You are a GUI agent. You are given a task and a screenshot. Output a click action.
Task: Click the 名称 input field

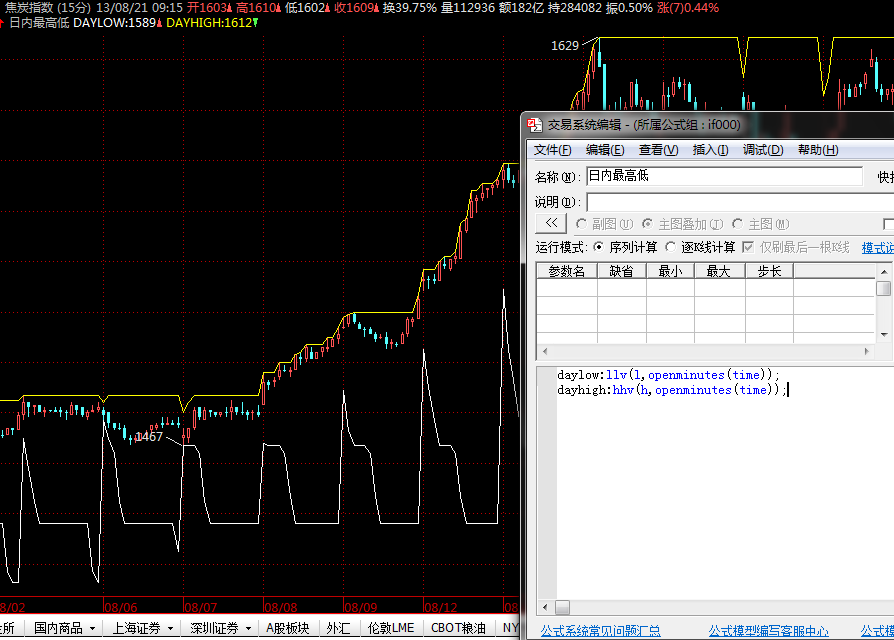pyautogui.click(x=723, y=176)
